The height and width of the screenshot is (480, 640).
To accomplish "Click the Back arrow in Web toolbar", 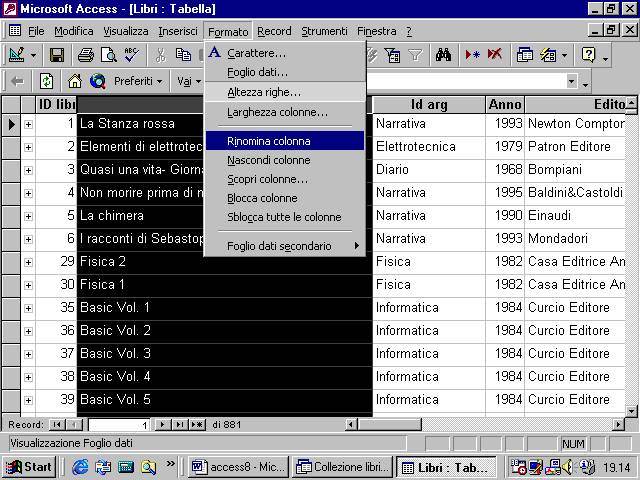I will click(x=17, y=81).
